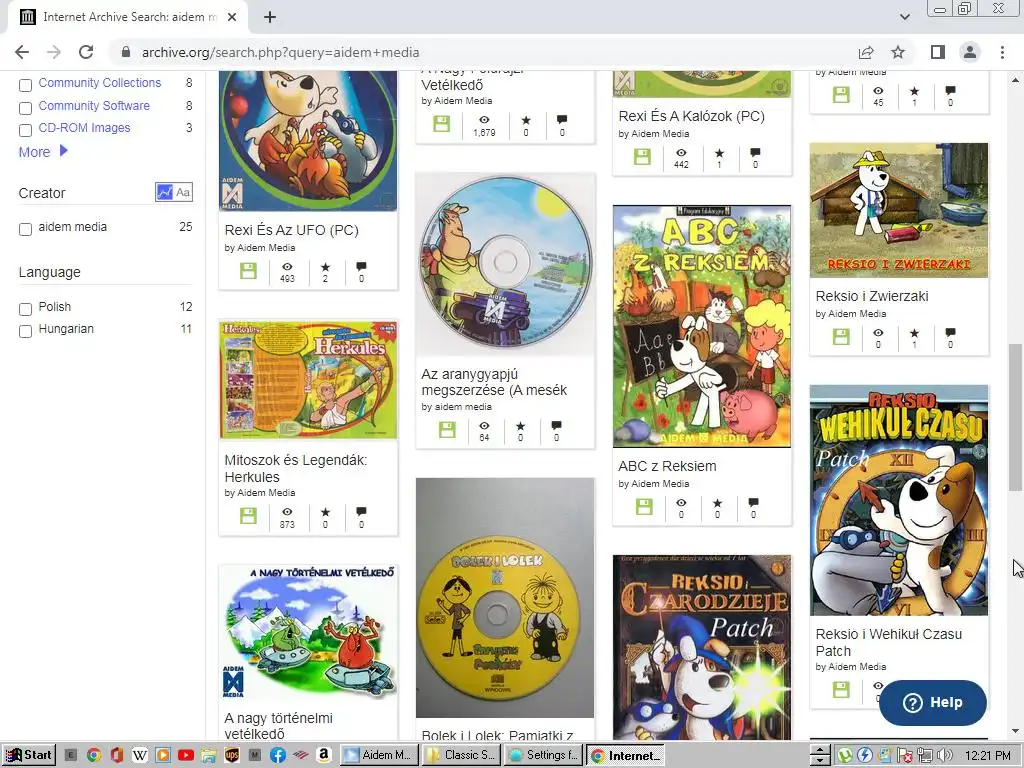Open the CD-ROM Images link

pyautogui.click(x=84, y=127)
